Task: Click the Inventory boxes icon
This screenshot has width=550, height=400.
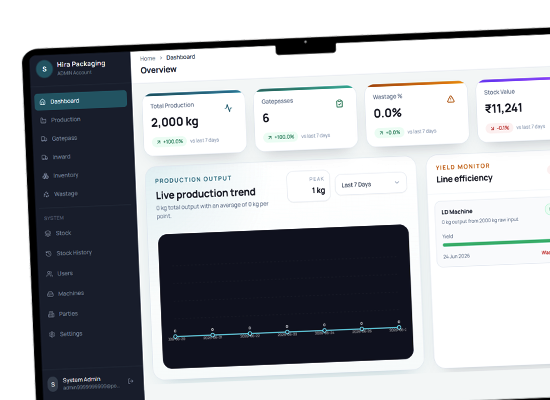Action: point(45,176)
